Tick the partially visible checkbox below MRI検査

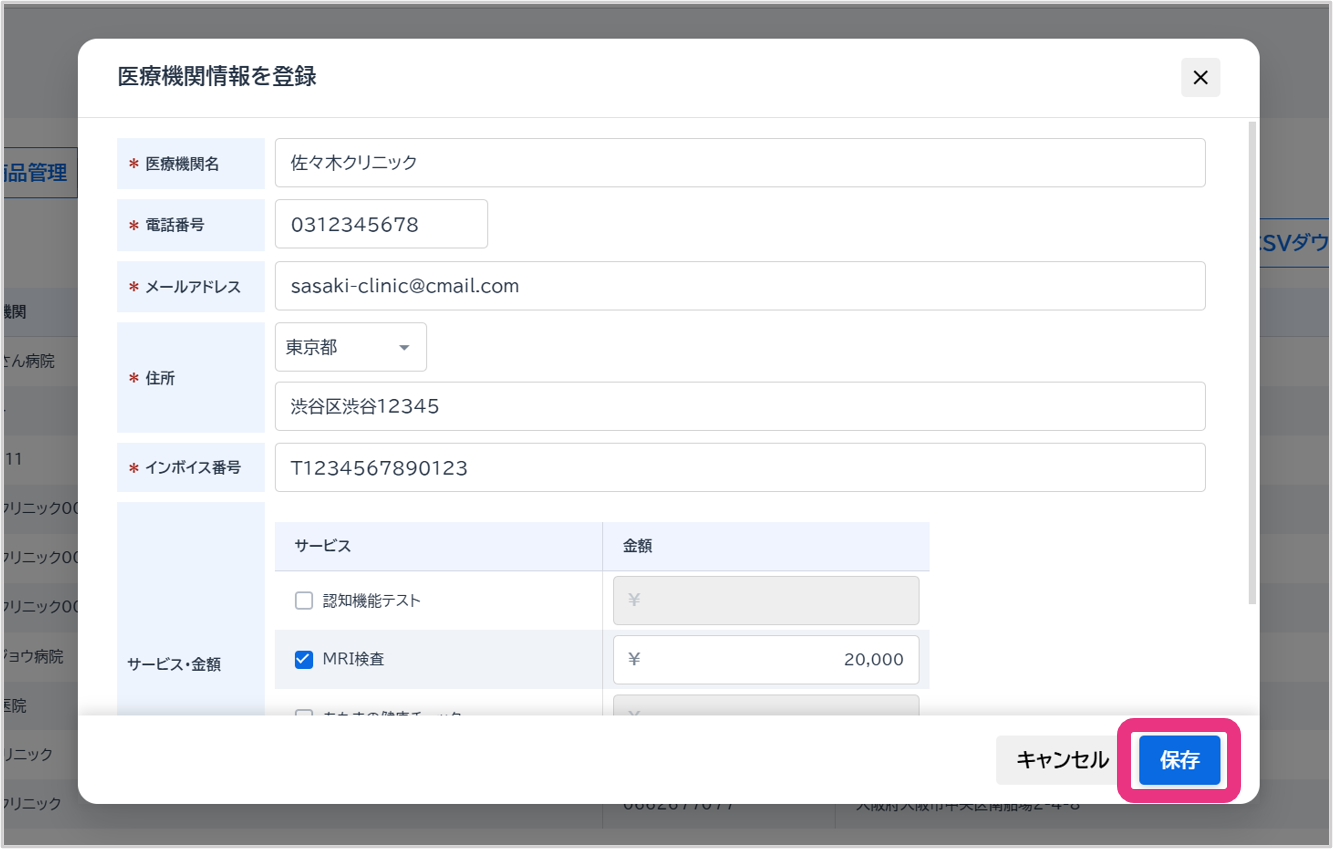coord(304,714)
